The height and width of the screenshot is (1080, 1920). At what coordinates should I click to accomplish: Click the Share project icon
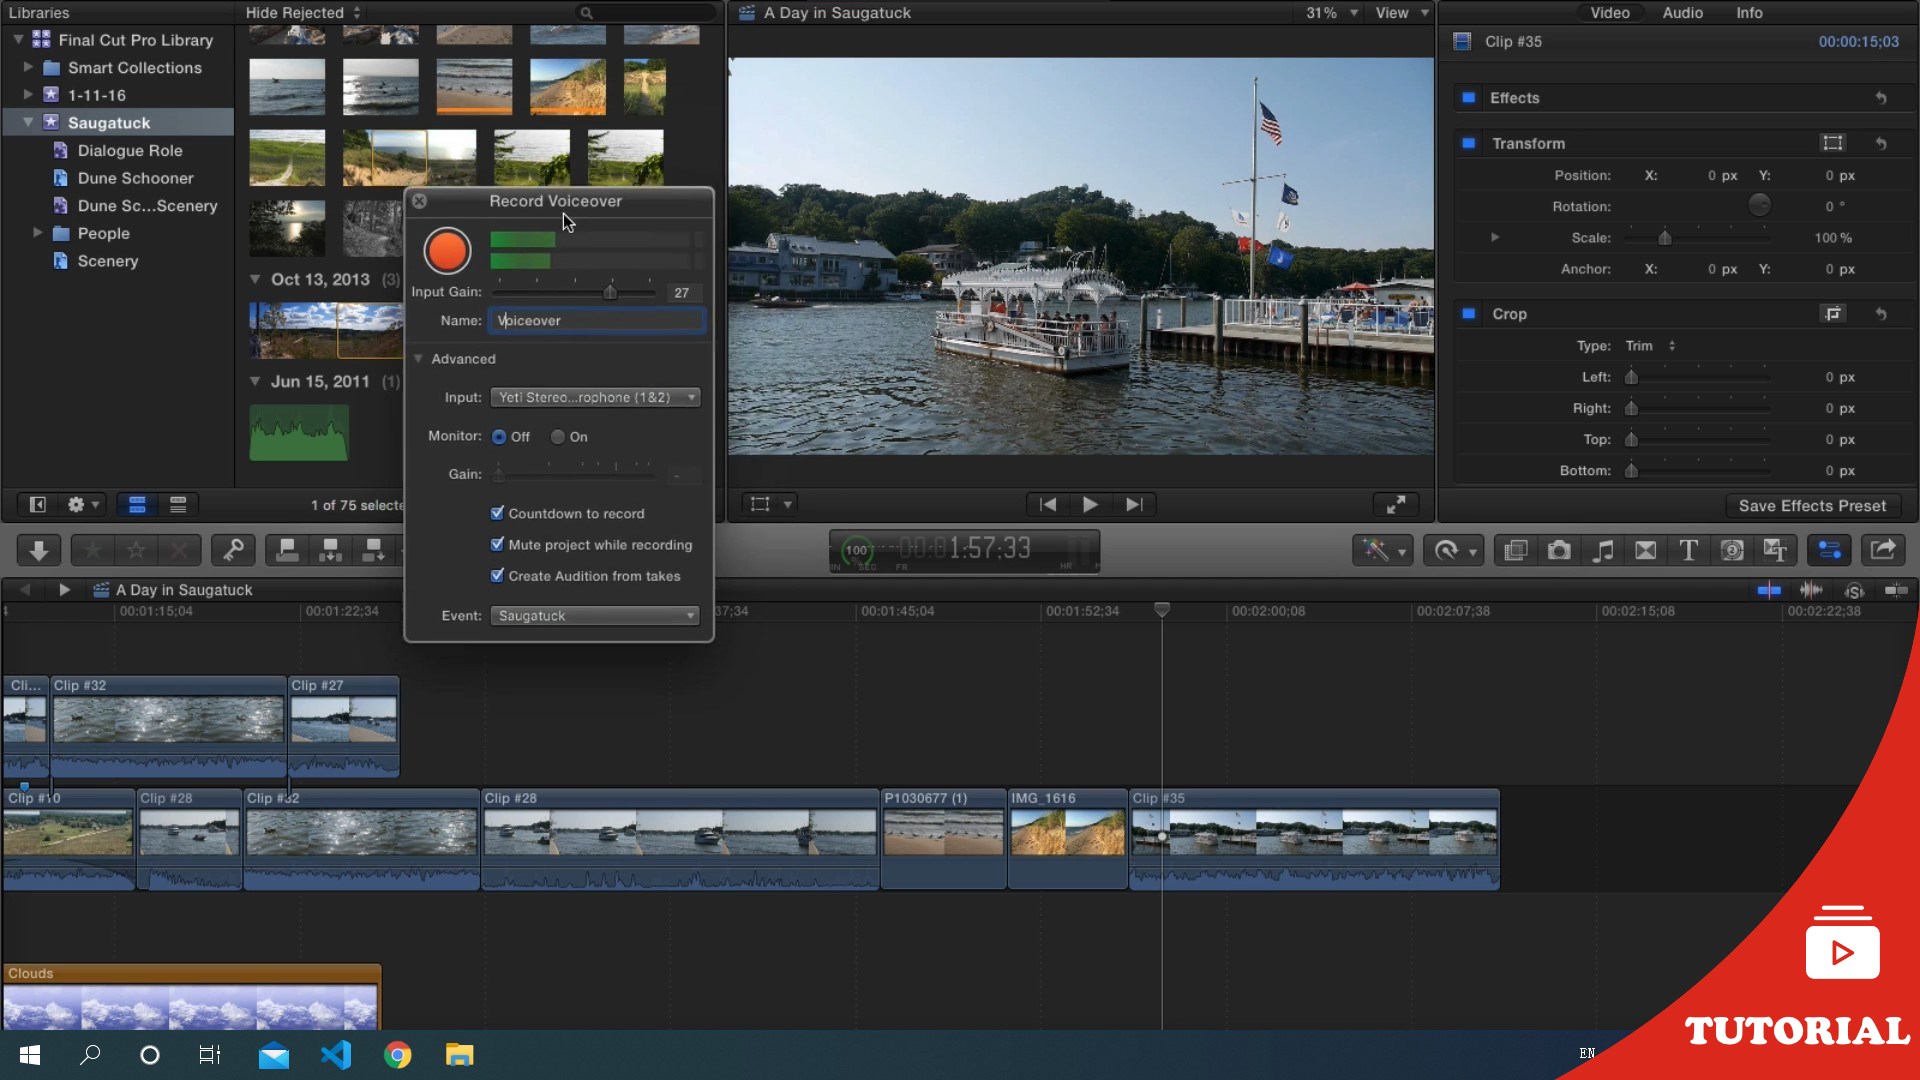pyautogui.click(x=1883, y=550)
